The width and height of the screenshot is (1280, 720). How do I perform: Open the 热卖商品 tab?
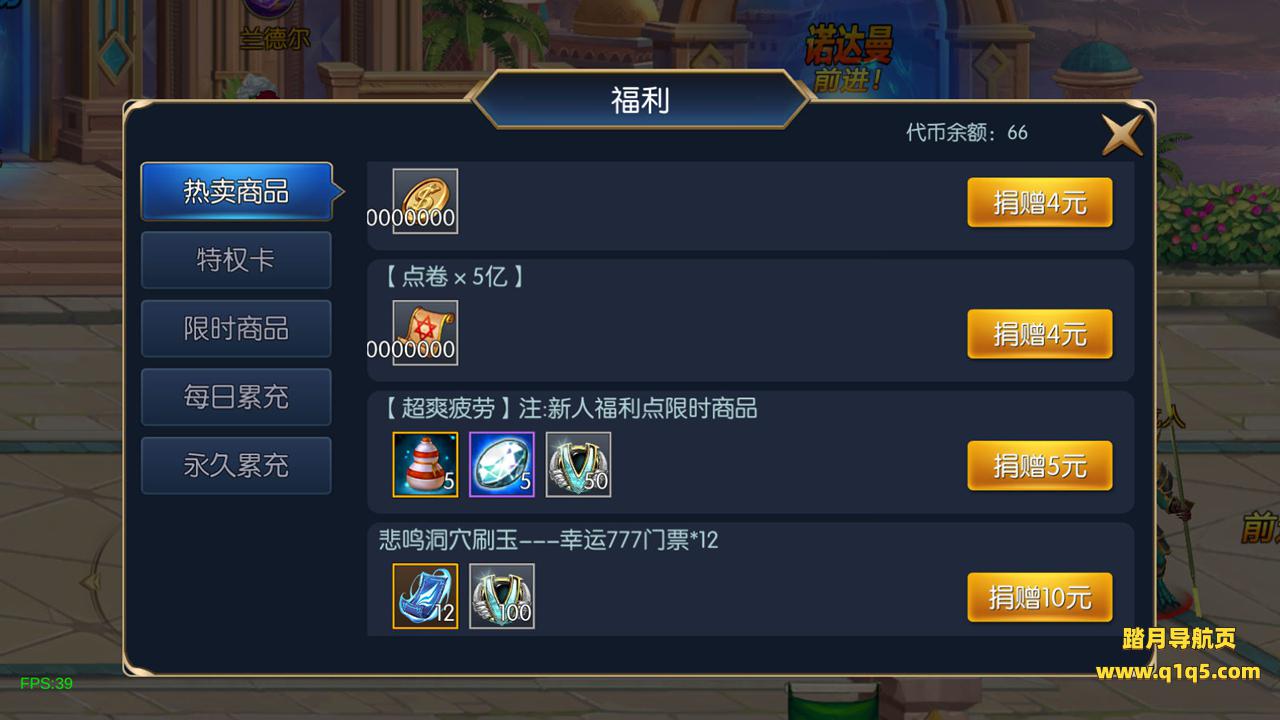[x=236, y=191]
